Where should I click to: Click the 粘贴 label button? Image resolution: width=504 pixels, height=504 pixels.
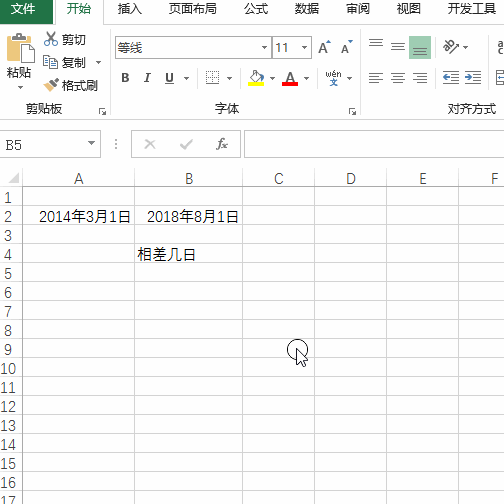coord(19,72)
